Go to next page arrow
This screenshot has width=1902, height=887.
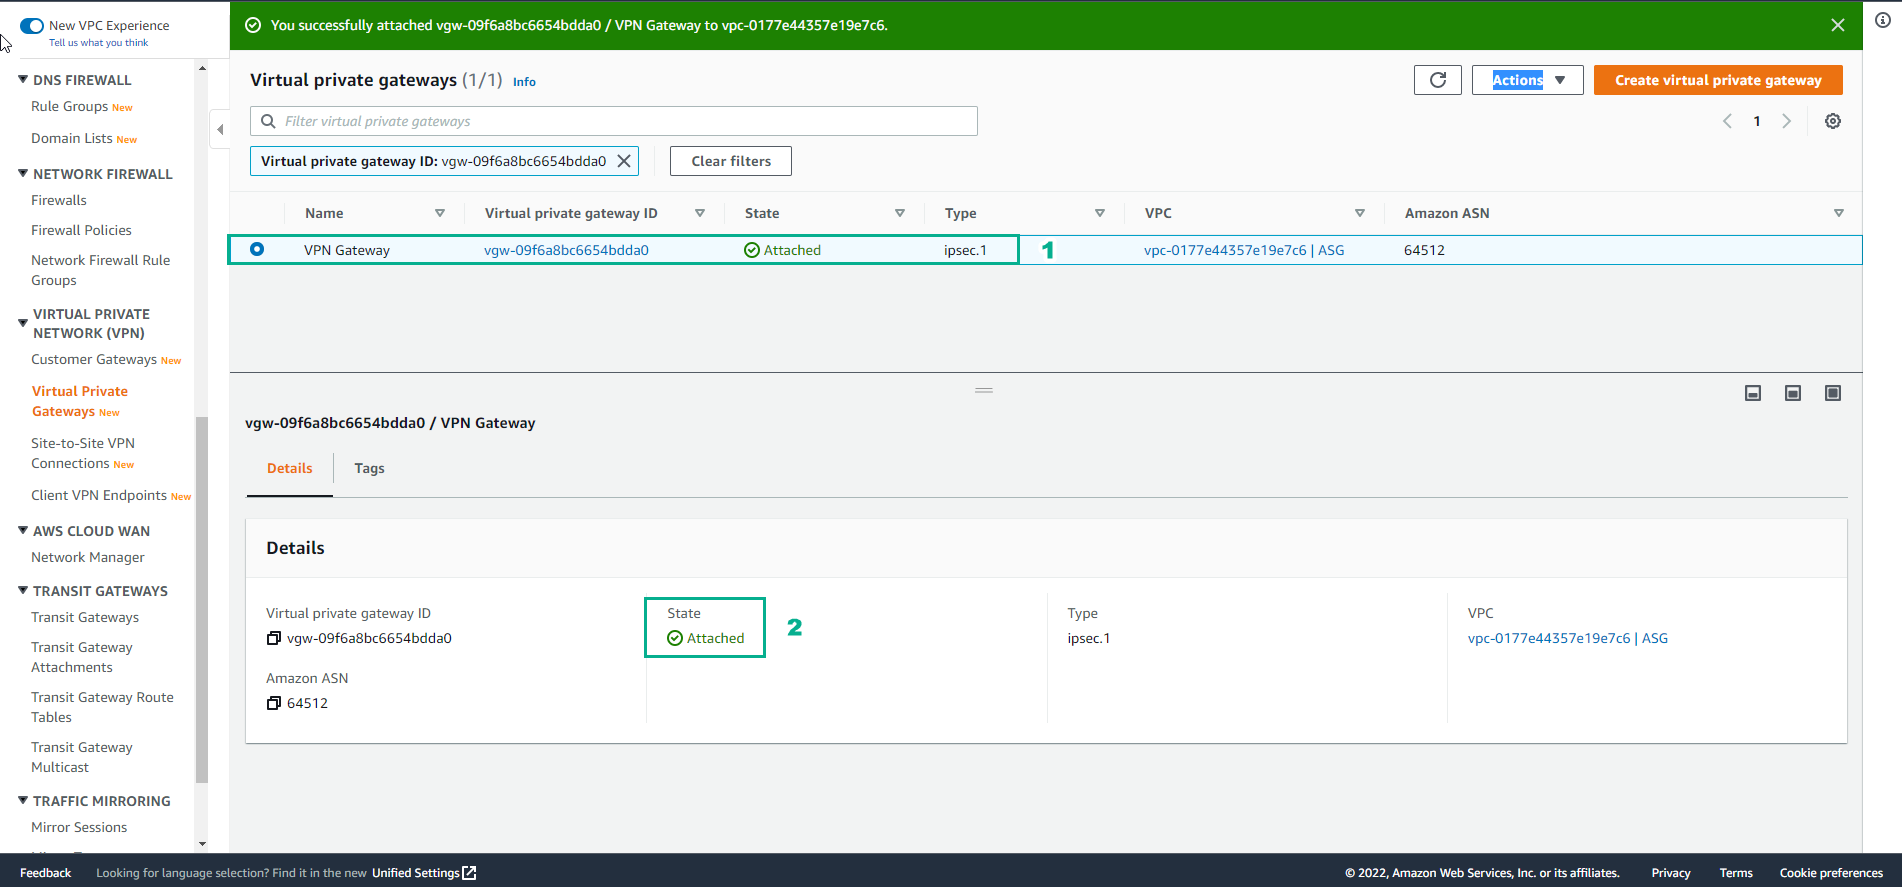click(1786, 121)
